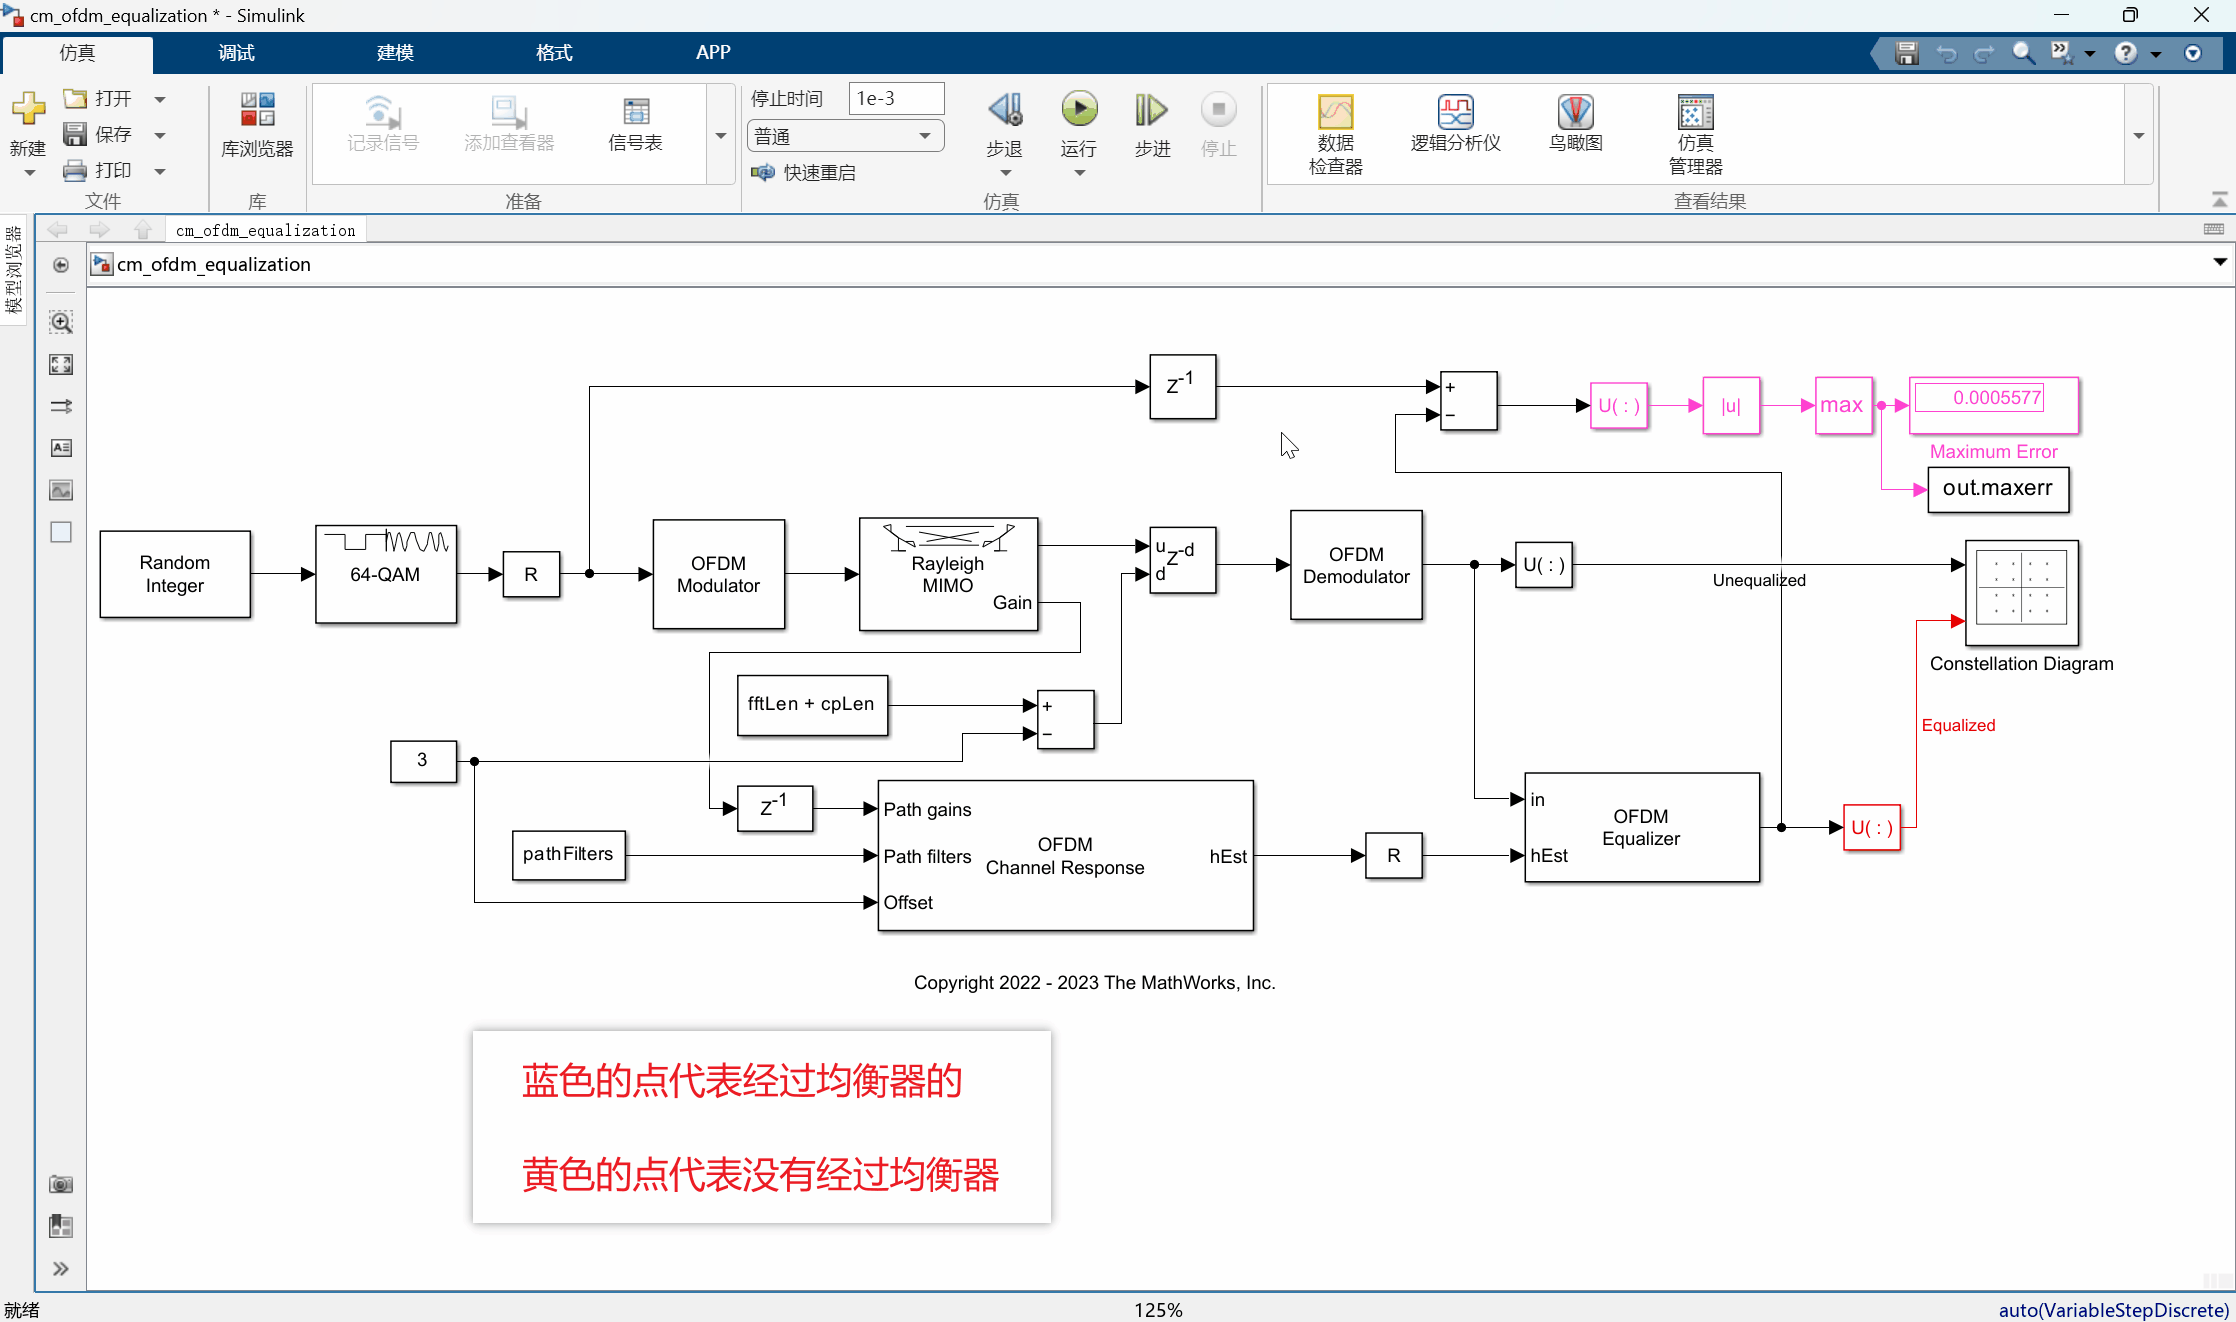Click the screenshot camera icon in palette
This screenshot has width=2236, height=1322.
point(61,1184)
